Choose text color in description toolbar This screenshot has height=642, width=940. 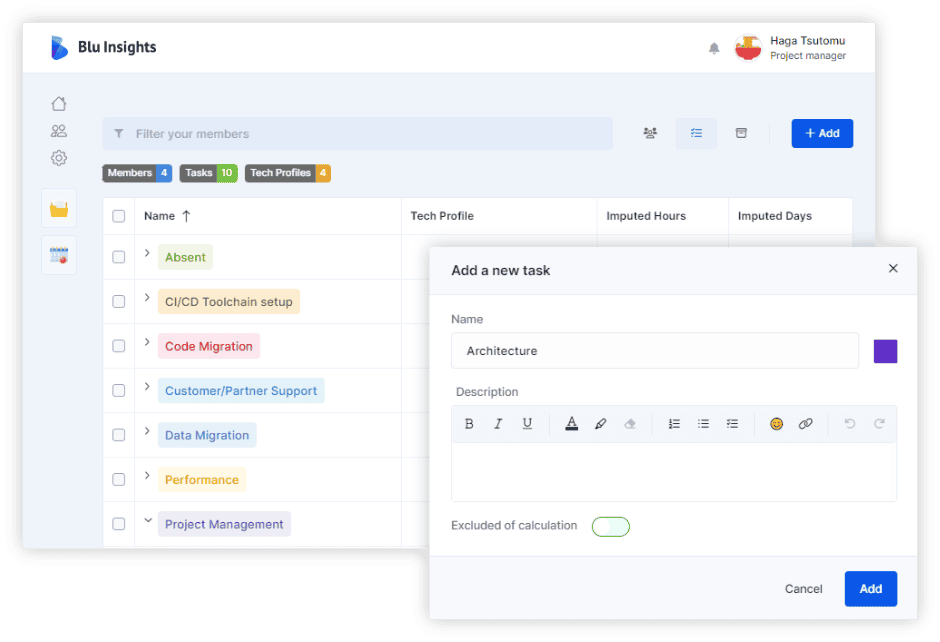(x=571, y=424)
